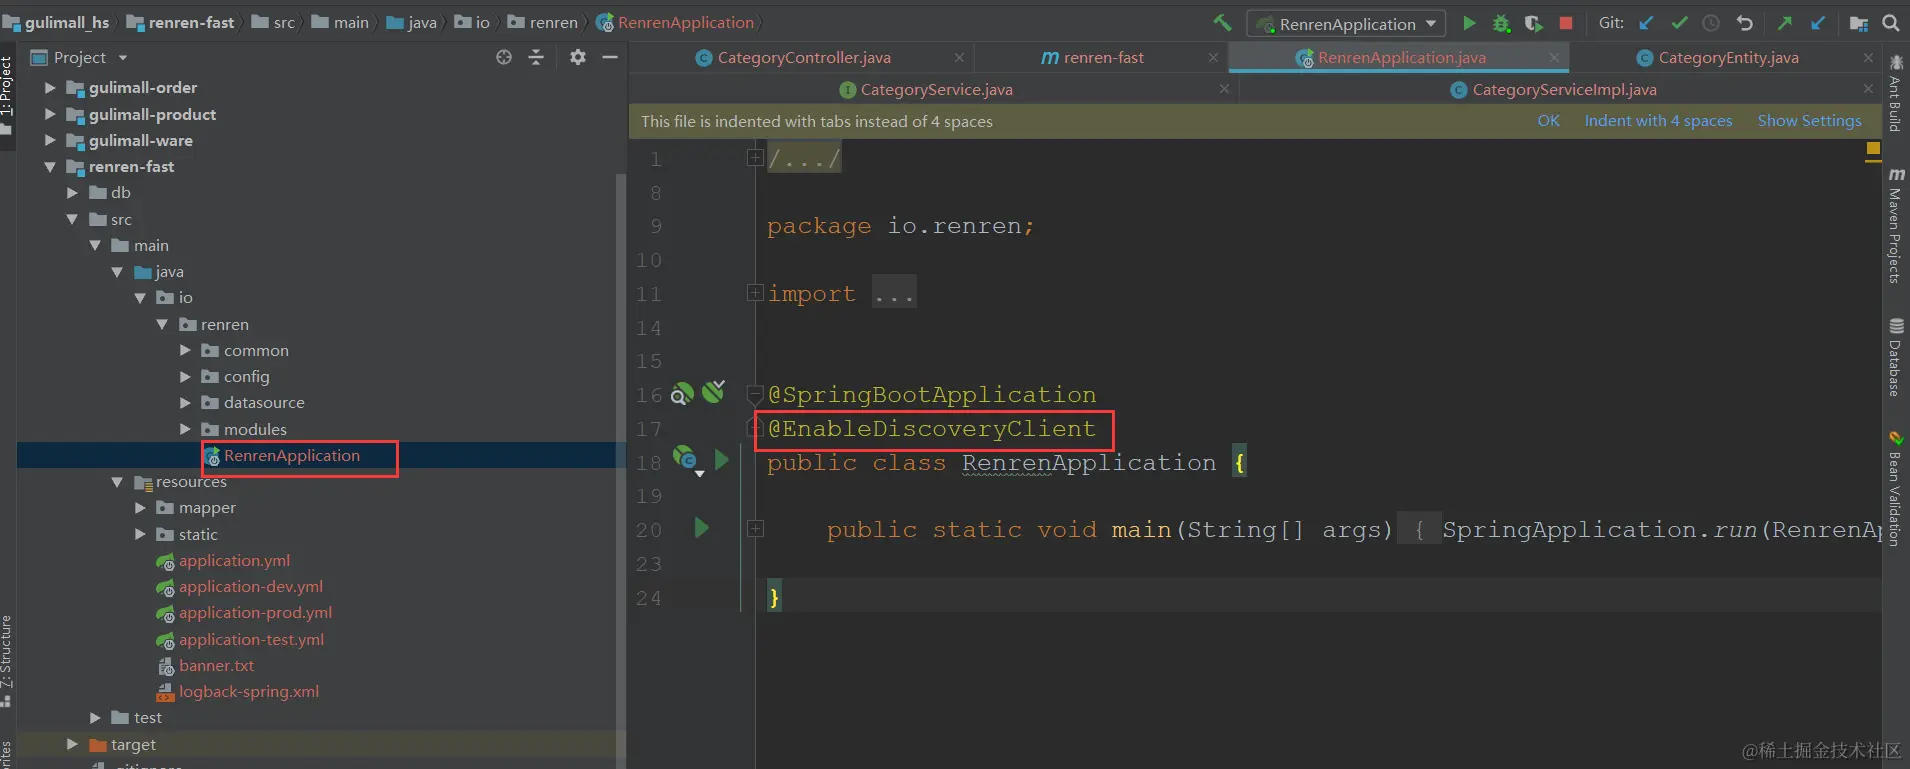
Task: Commit changes with Git checkmark icon
Action: (1679, 23)
